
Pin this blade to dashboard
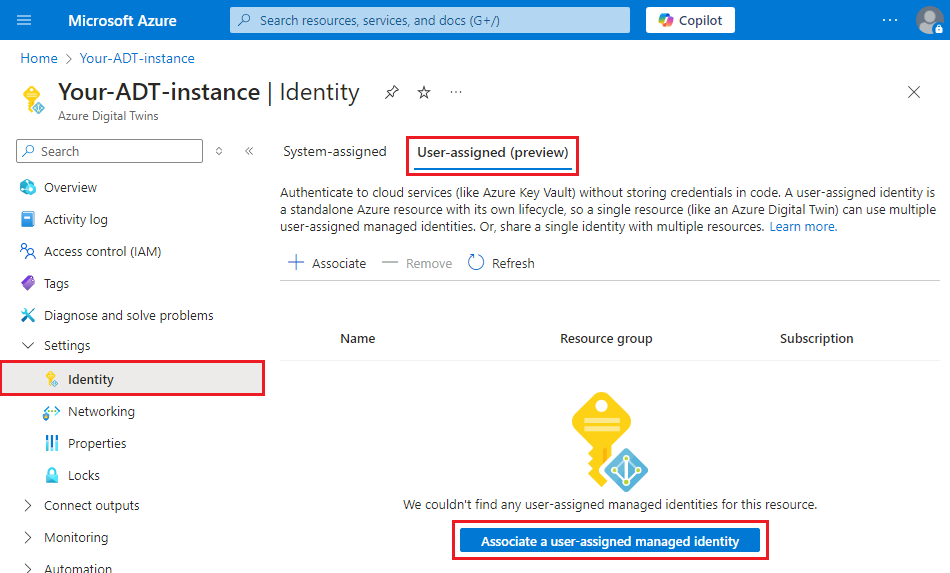click(x=392, y=92)
